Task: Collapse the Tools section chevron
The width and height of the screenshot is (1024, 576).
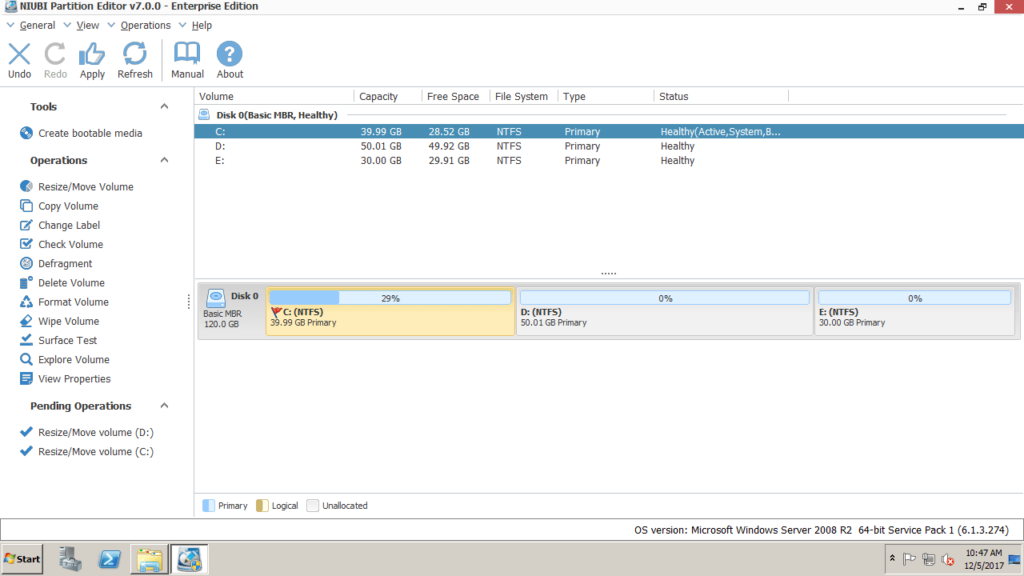Action: pyautogui.click(x=164, y=107)
